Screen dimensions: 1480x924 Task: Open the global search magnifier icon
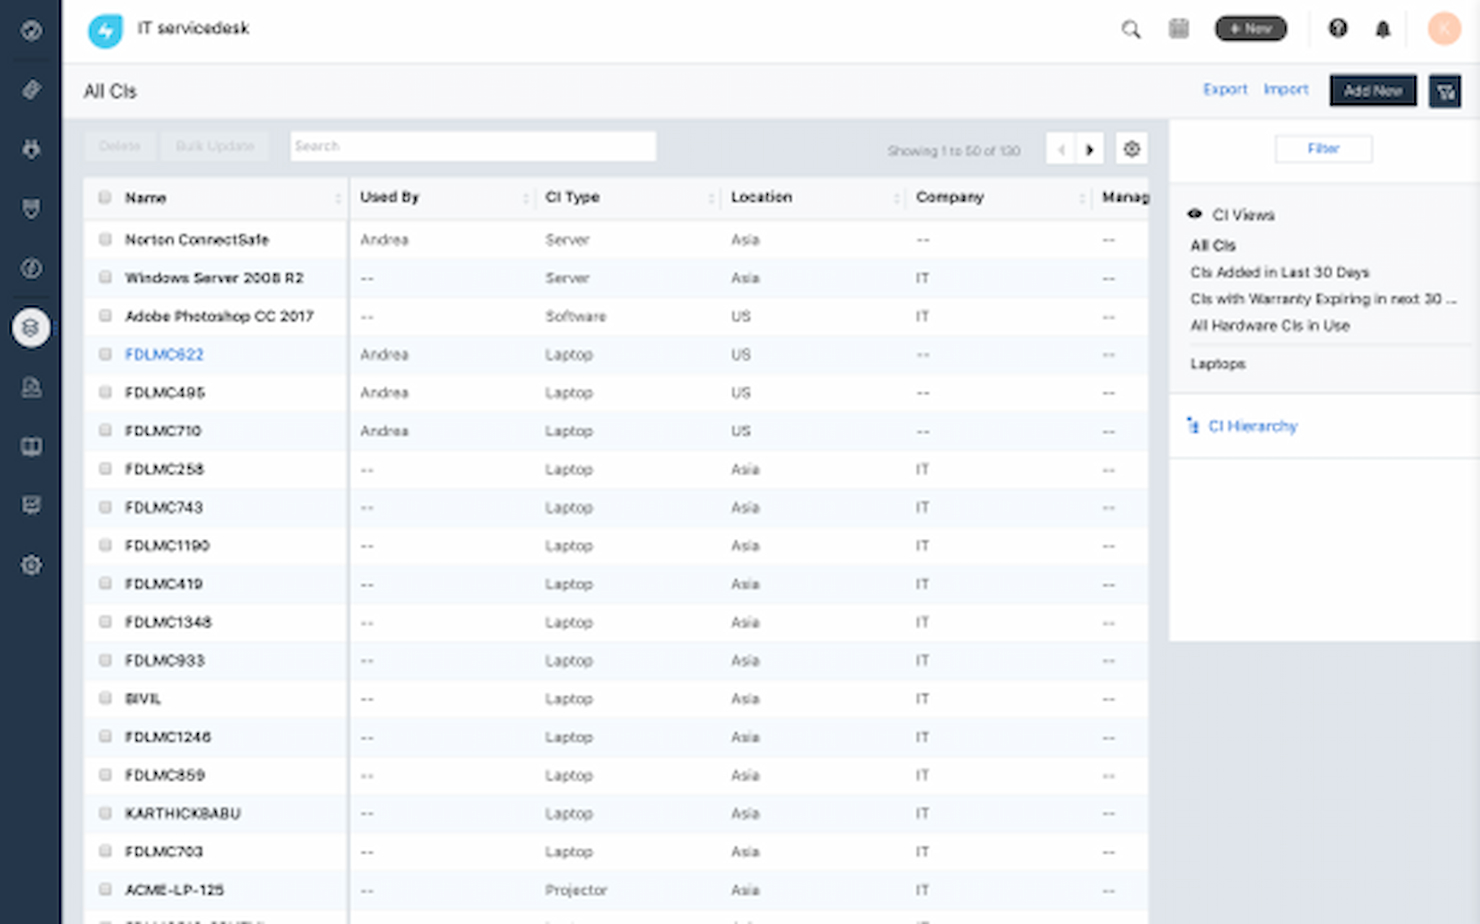1130,29
